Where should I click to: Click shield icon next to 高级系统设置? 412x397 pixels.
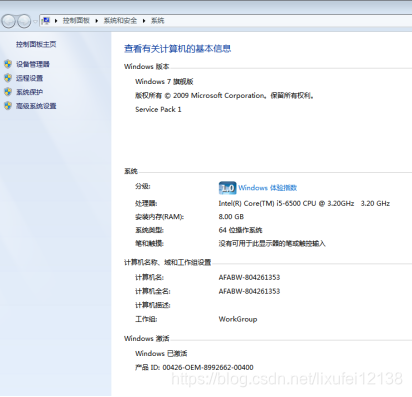tap(8, 106)
